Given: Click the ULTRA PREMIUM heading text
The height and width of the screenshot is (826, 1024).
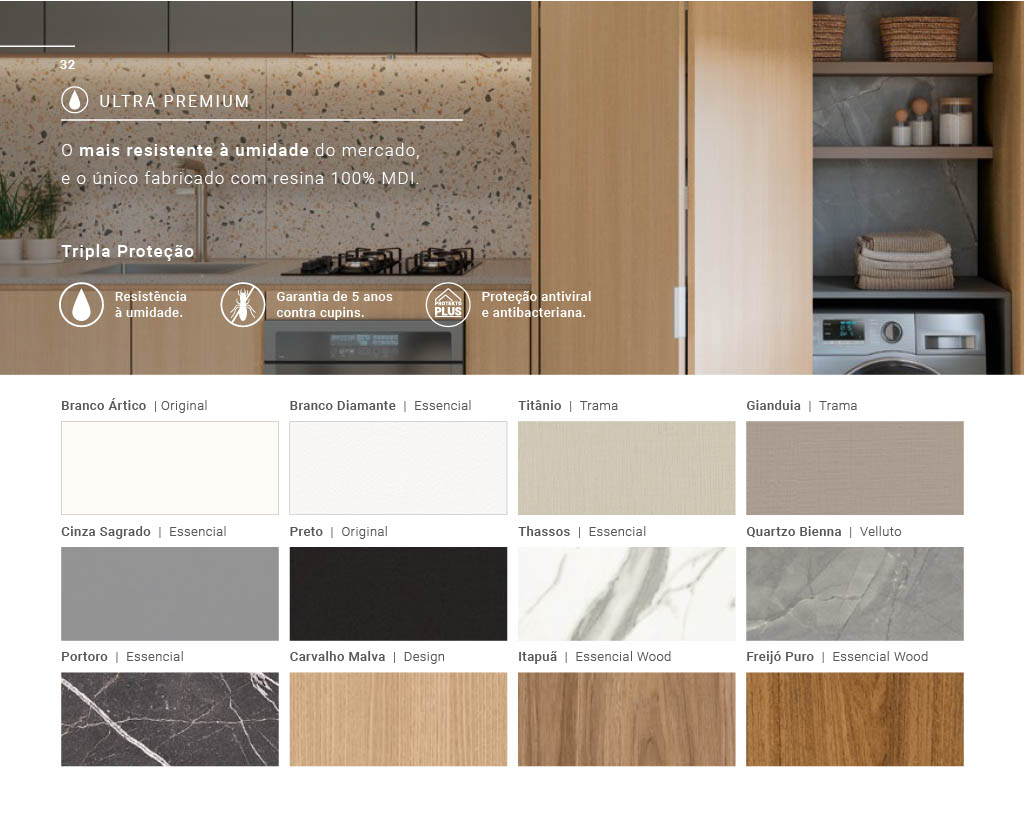Looking at the screenshot, I should 174,102.
